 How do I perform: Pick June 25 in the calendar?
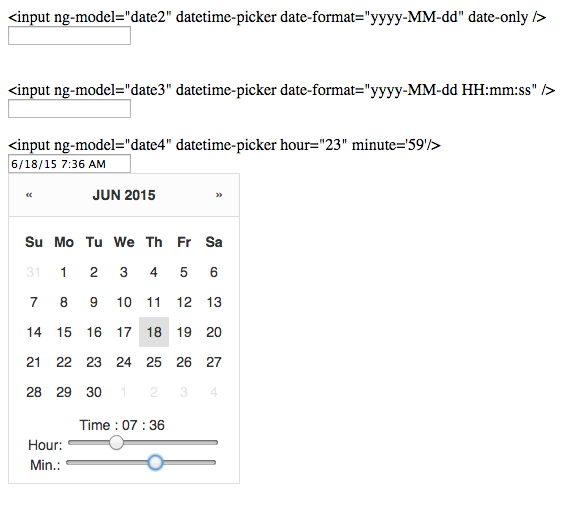(154, 362)
